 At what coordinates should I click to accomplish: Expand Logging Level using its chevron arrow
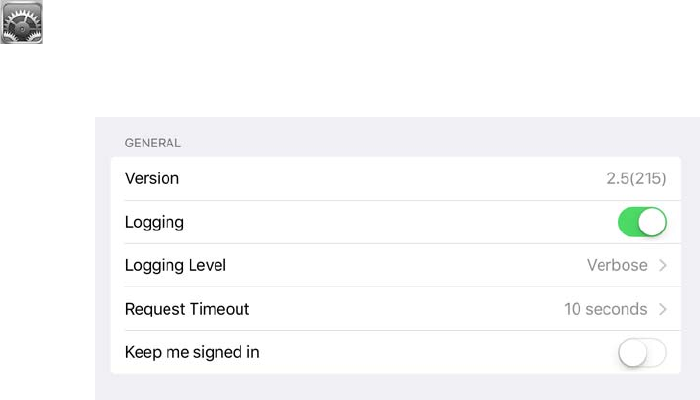662,266
